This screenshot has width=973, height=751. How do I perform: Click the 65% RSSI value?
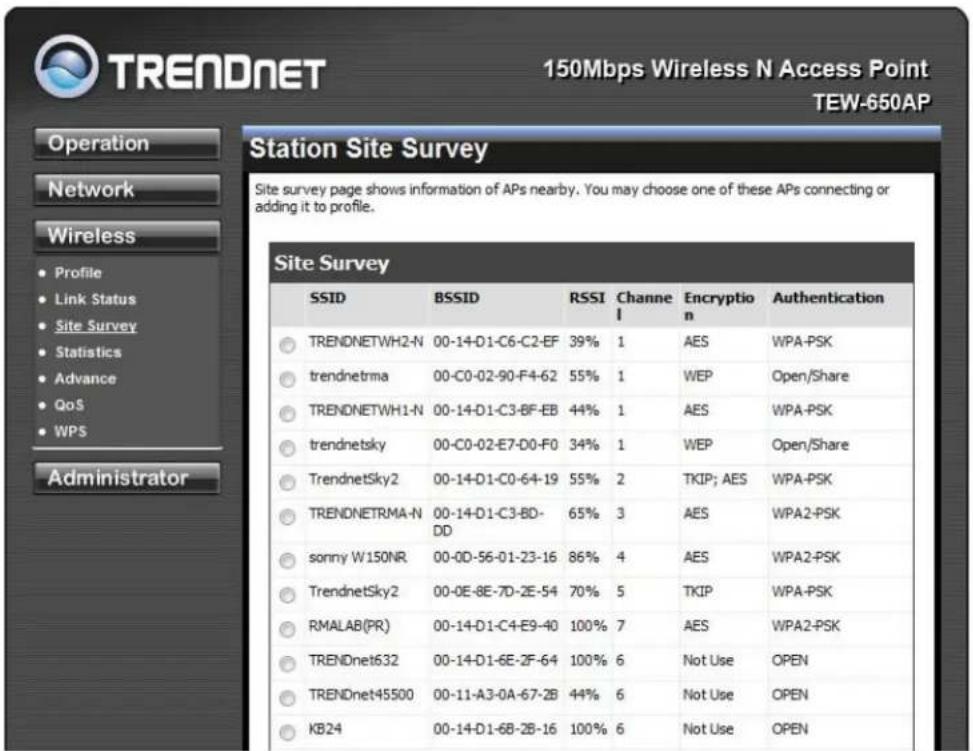pyautogui.click(x=584, y=513)
